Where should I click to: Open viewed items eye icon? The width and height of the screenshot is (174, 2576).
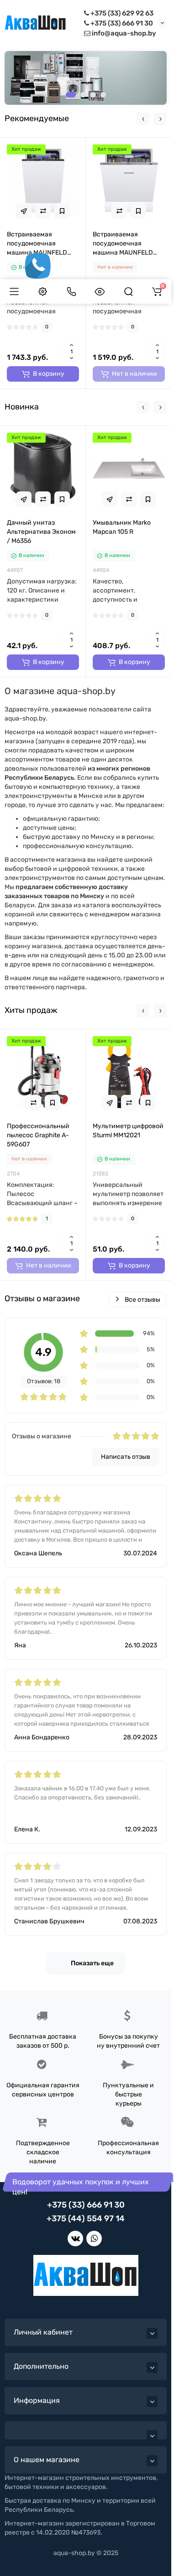[x=100, y=291]
